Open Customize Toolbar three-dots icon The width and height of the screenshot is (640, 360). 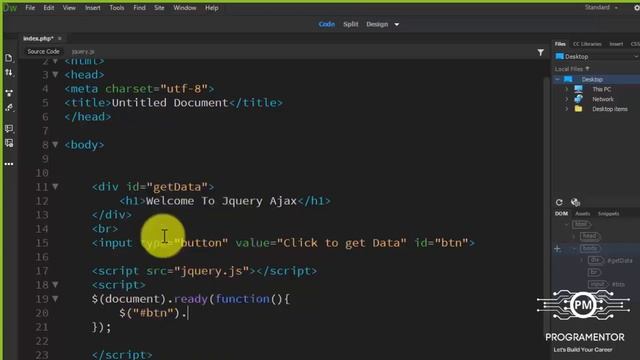tap(9, 164)
